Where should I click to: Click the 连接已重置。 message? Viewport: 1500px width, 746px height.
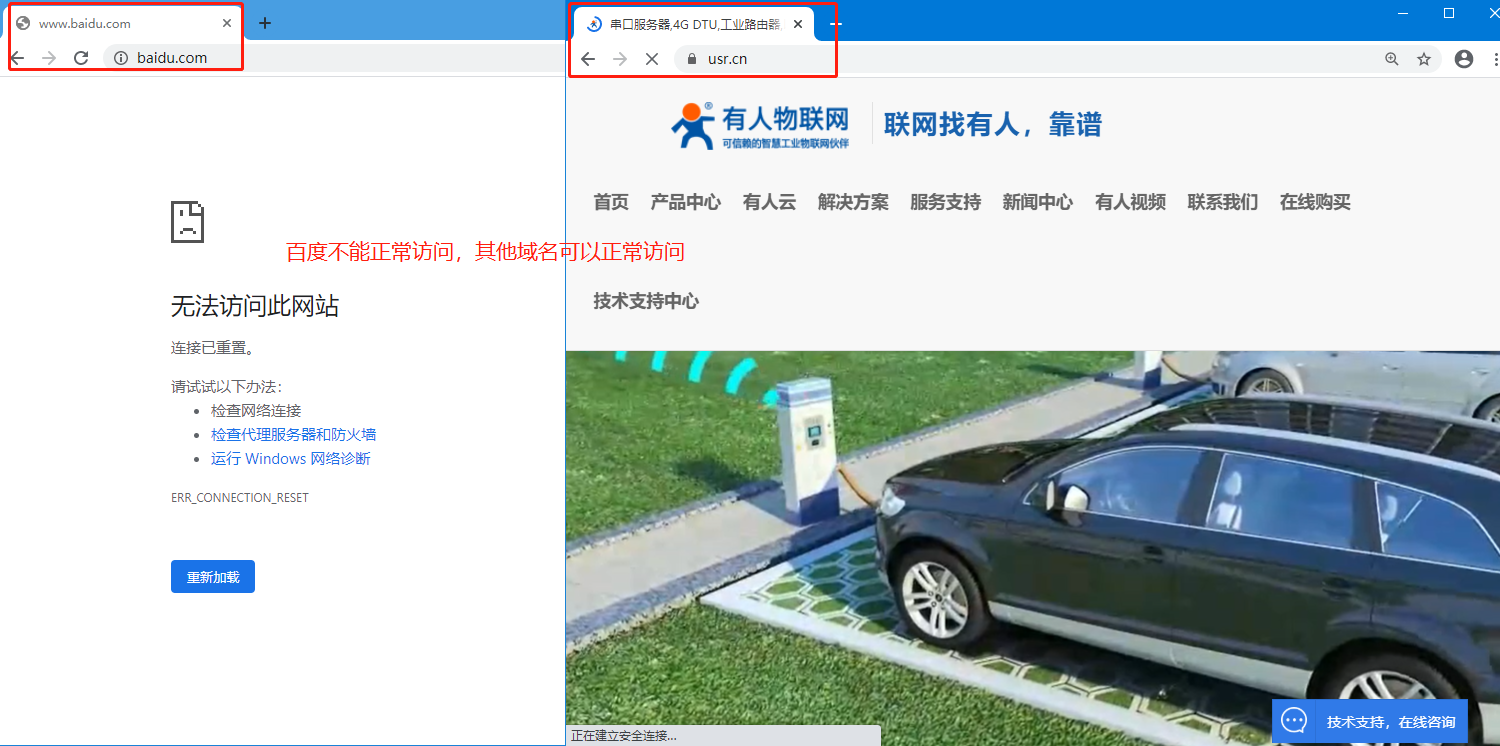point(212,348)
